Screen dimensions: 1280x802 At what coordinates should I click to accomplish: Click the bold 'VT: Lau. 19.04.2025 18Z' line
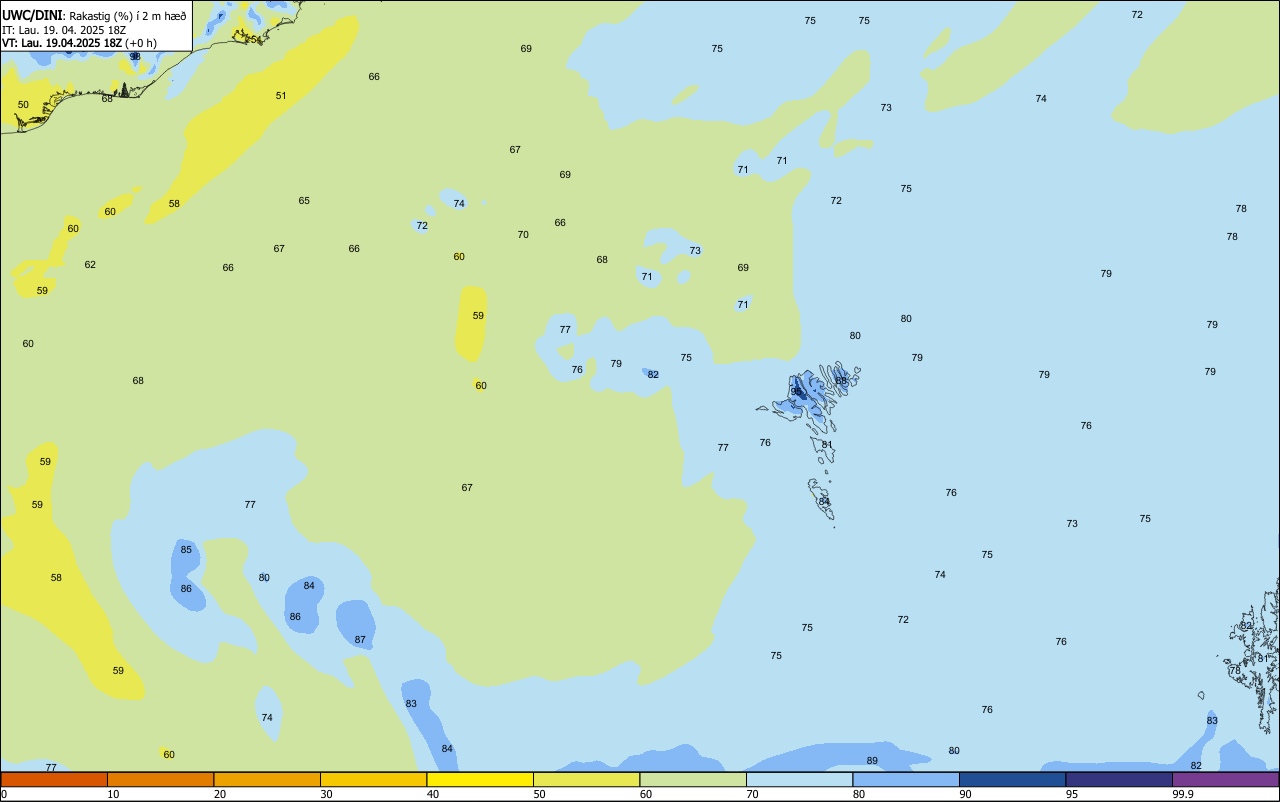click(62, 43)
